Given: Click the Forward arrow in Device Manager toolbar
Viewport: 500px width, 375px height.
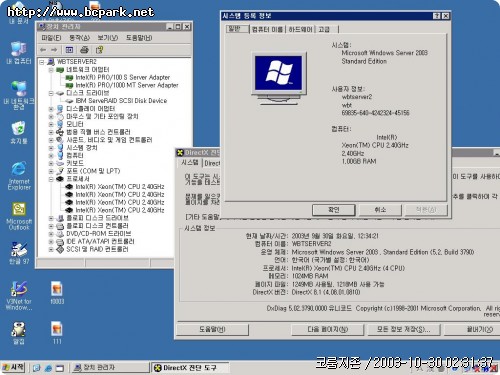Looking at the screenshot, I should 54,50.
